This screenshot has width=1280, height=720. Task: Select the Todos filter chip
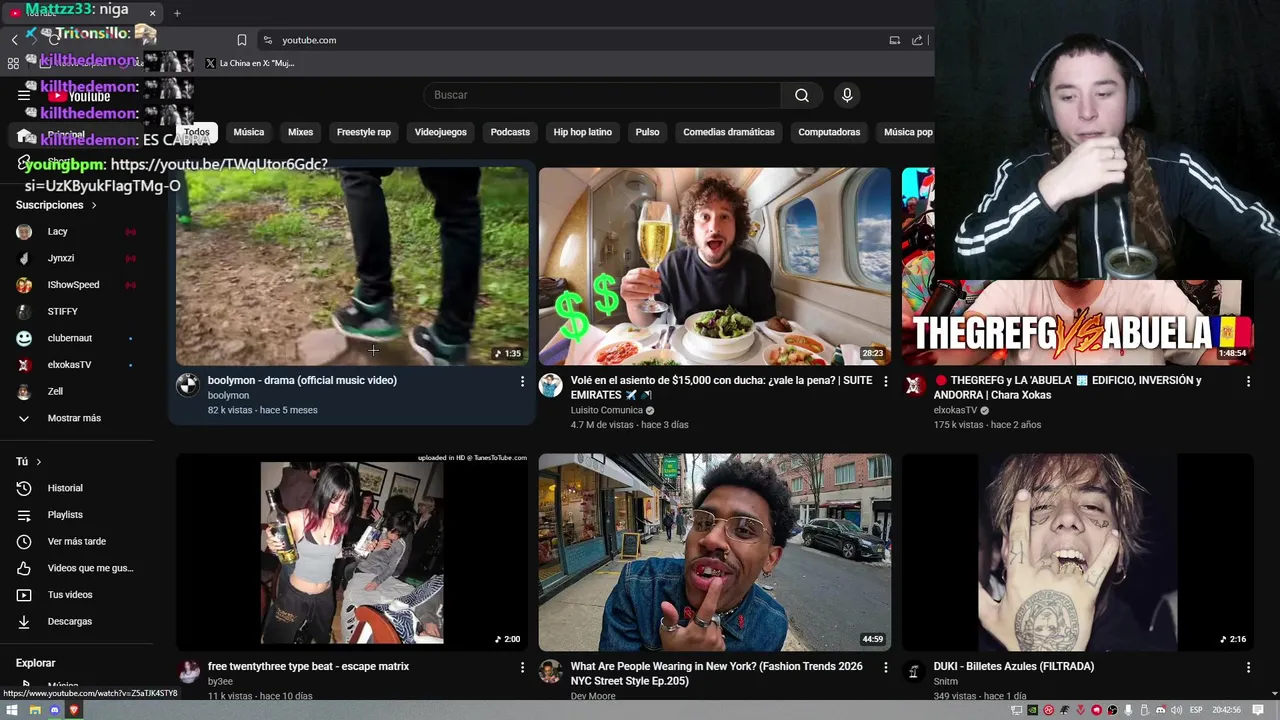point(197,132)
